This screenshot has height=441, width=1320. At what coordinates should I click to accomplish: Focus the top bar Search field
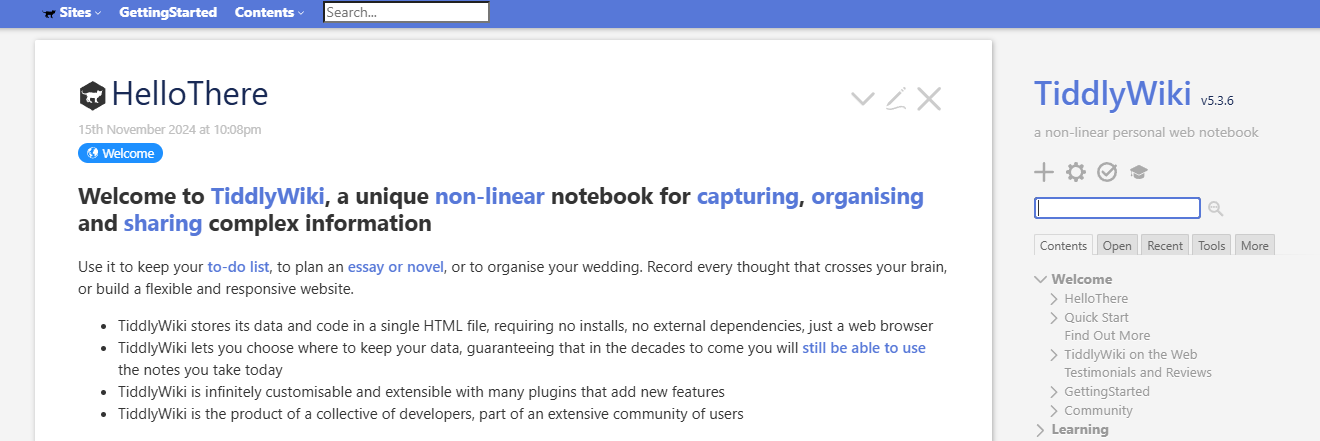(x=406, y=13)
